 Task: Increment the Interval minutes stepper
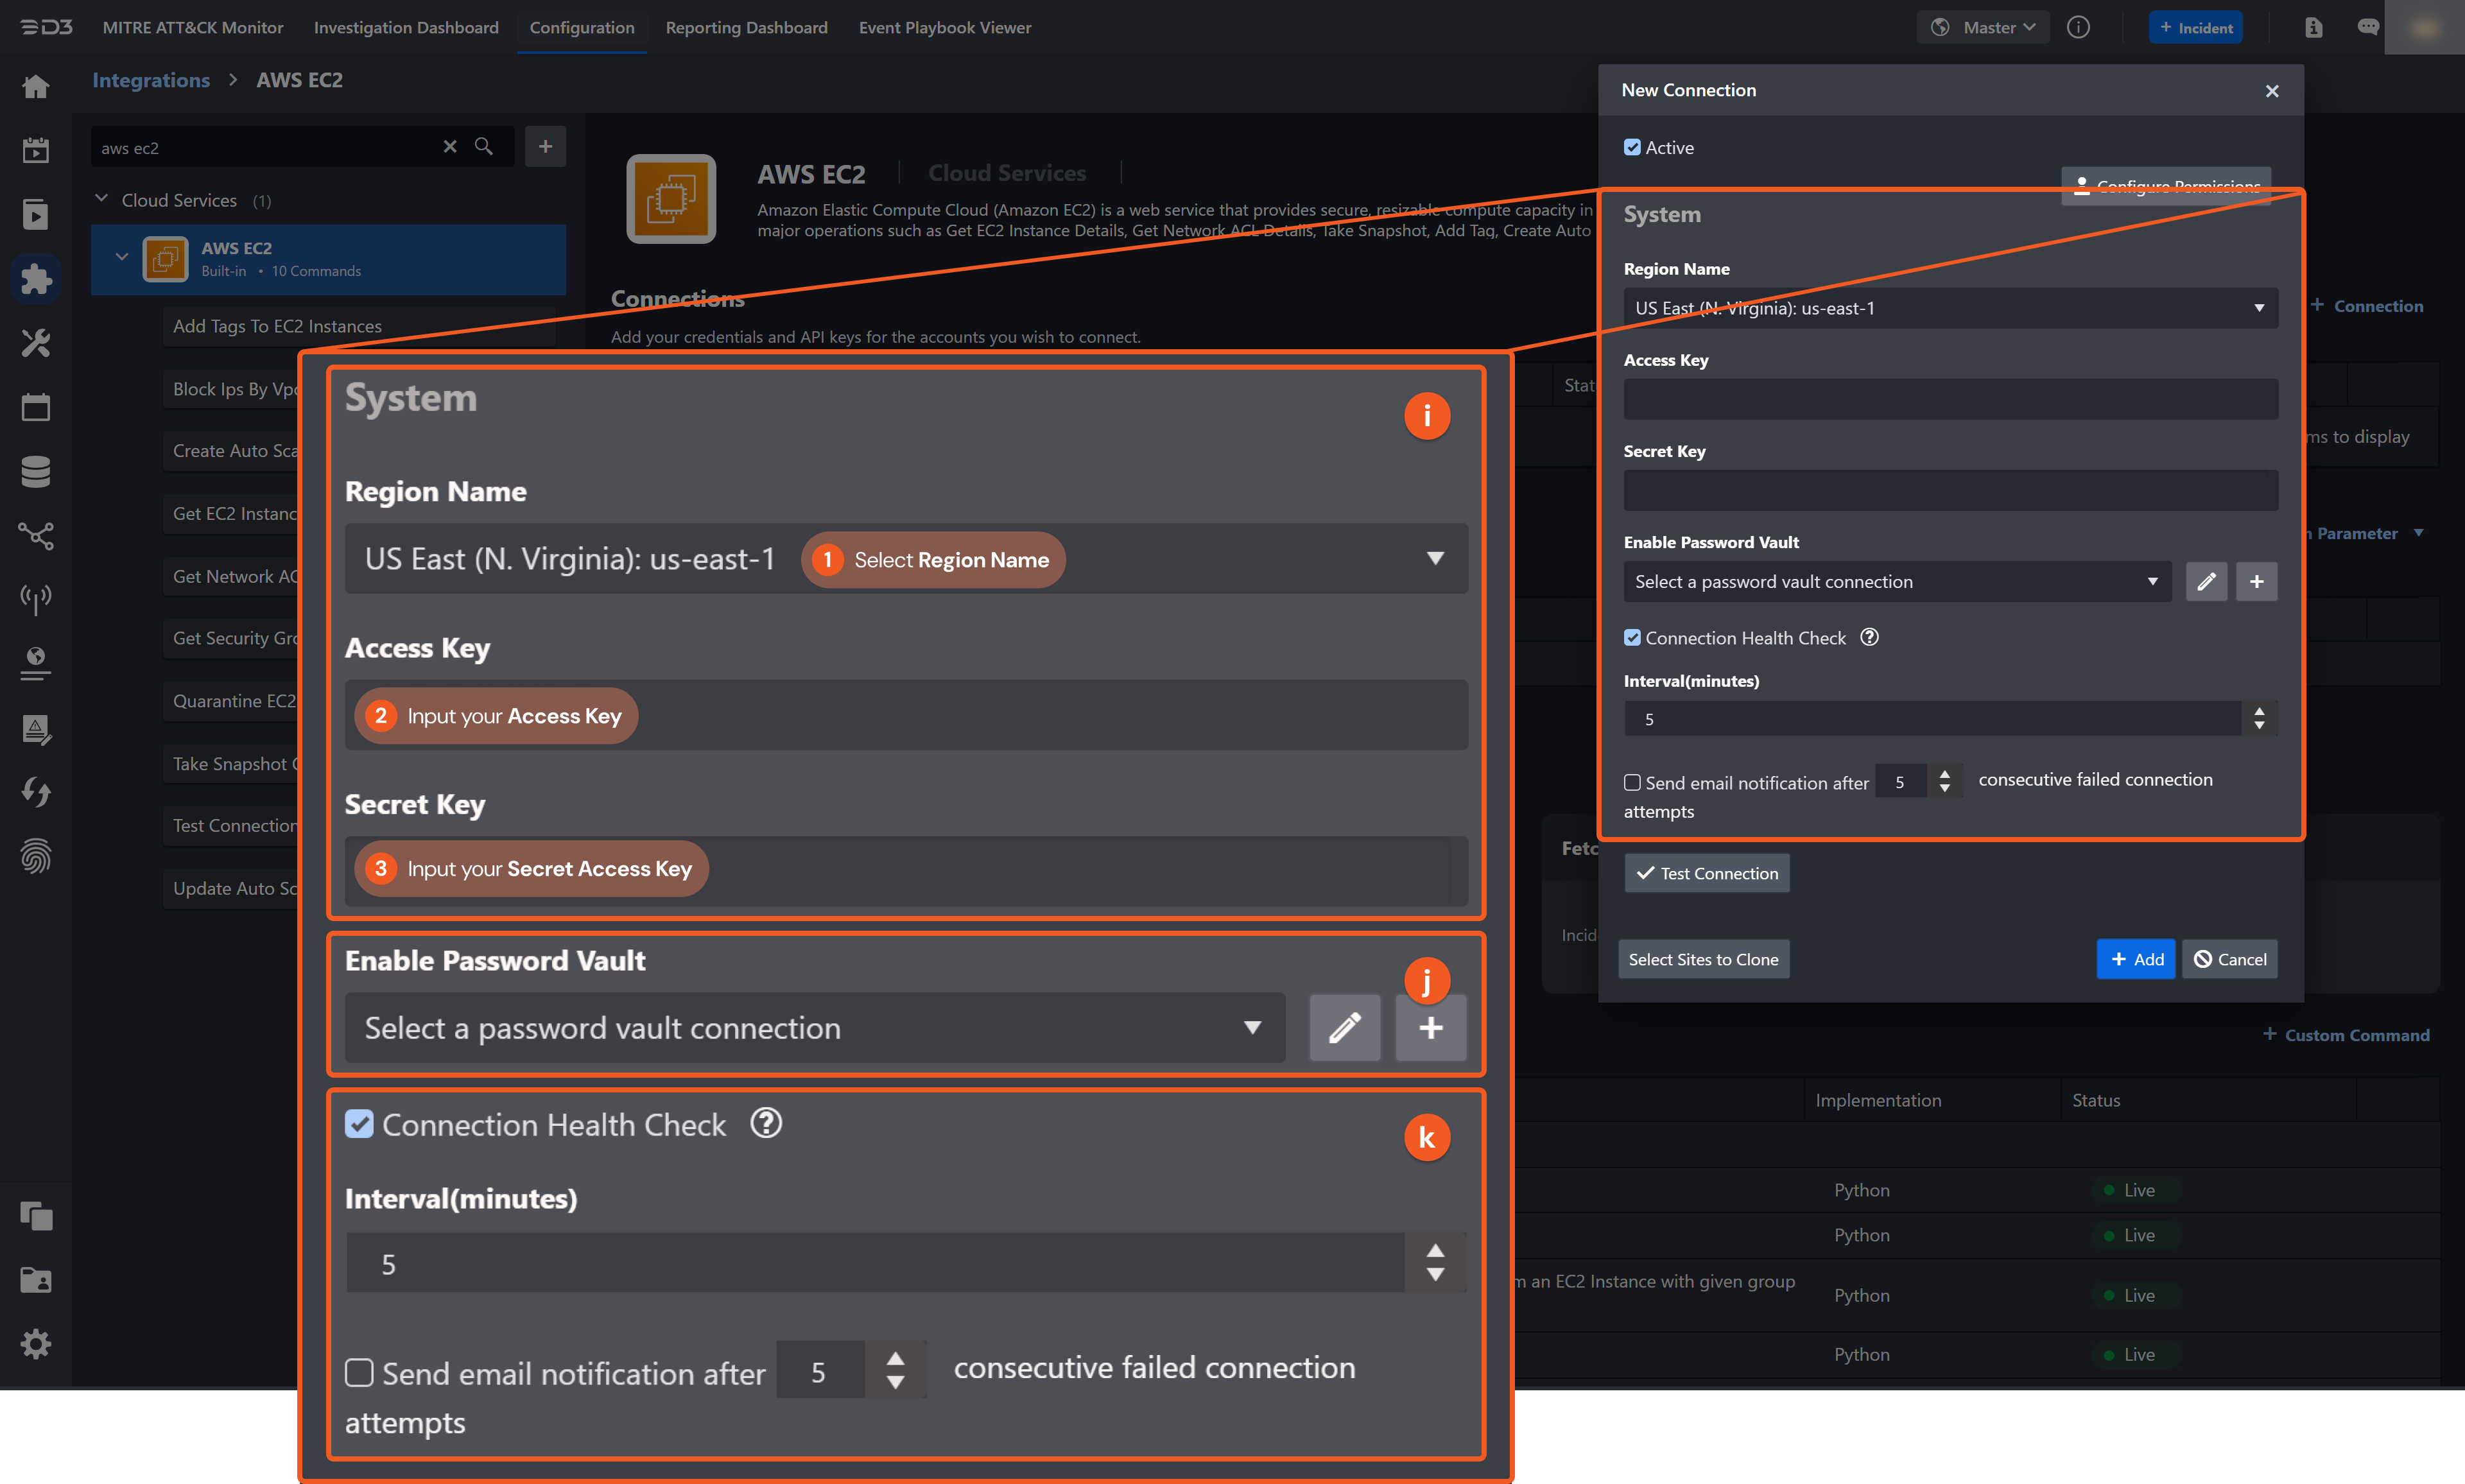2259,712
